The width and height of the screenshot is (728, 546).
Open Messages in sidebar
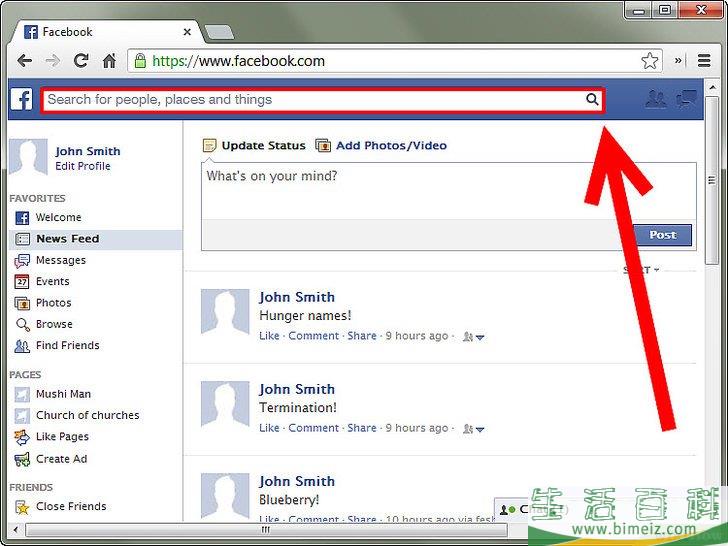[61, 260]
